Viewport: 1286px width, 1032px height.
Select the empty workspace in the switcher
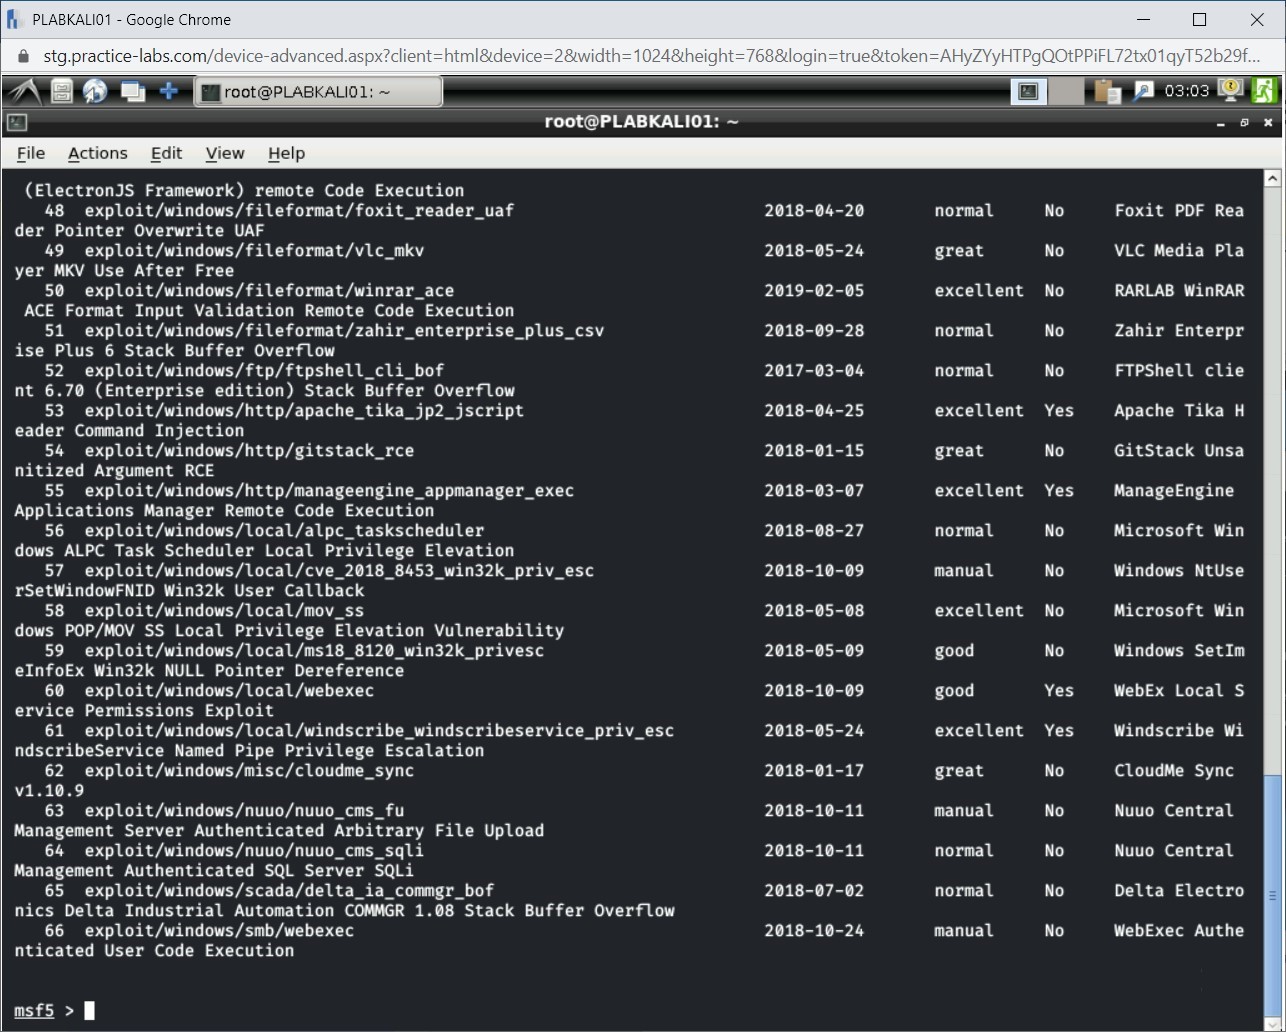[1066, 91]
